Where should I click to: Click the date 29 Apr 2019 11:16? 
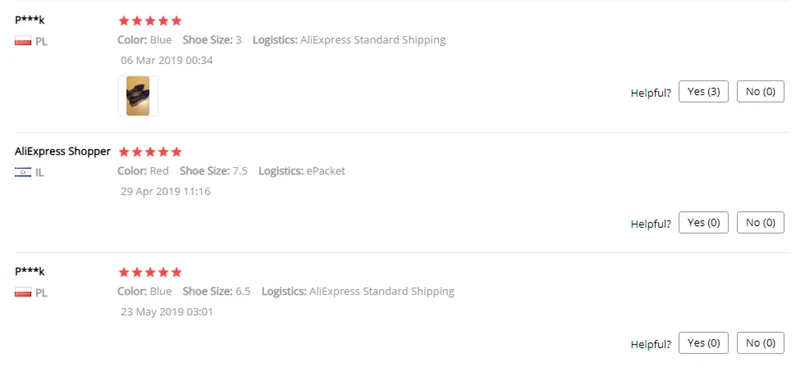(x=165, y=192)
